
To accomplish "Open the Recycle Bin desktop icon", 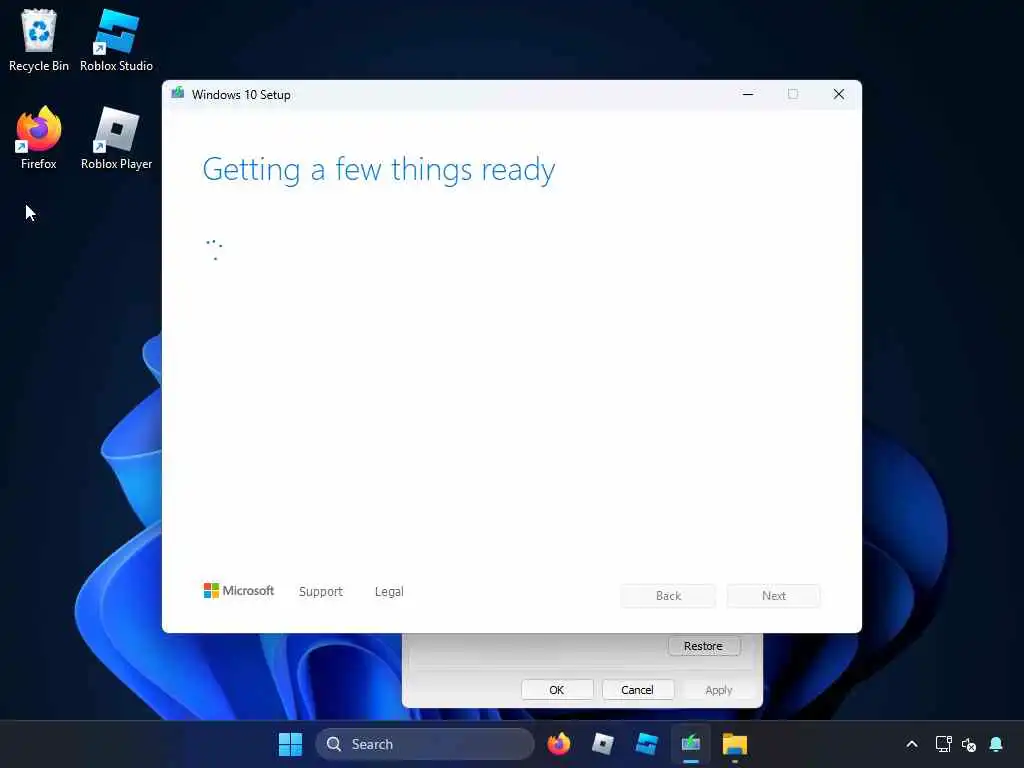I will pos(39,40).
